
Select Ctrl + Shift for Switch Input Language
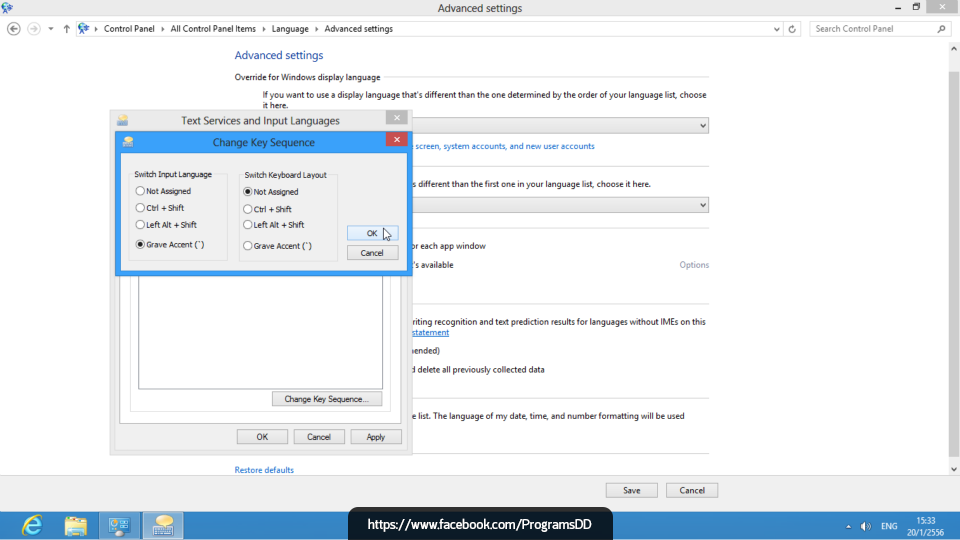[140, 208]
